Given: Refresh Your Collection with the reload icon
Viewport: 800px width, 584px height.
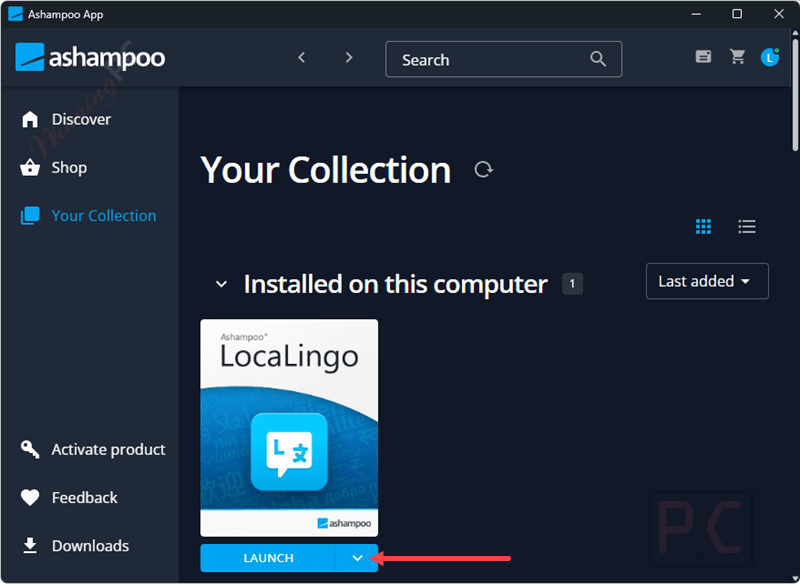Looking at the screenshot, I should pyautogui.click(x=483, y=169).
